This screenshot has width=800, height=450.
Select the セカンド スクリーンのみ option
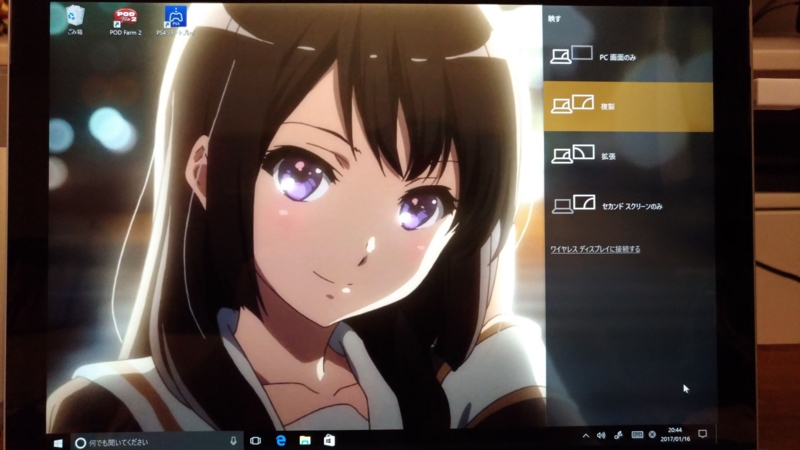[x=628, y=205]
